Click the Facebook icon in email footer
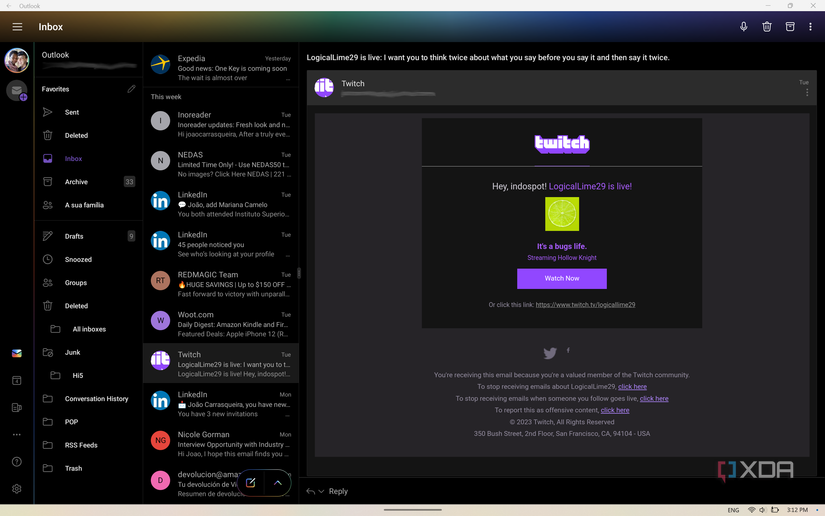The image size is (825, 516). click(568, 350)
